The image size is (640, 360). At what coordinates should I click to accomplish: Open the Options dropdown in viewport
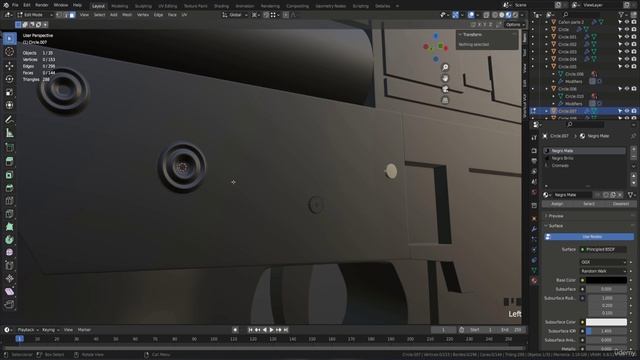point(515,24)
